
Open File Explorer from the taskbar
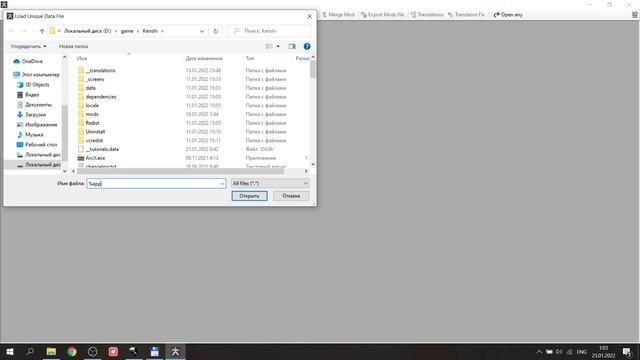pyautogui.click(x=51, y=351)
